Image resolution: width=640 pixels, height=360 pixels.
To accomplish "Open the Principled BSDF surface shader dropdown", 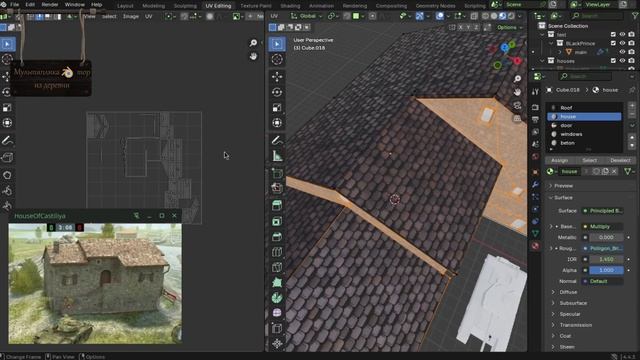I will click(x=603, y=211).
